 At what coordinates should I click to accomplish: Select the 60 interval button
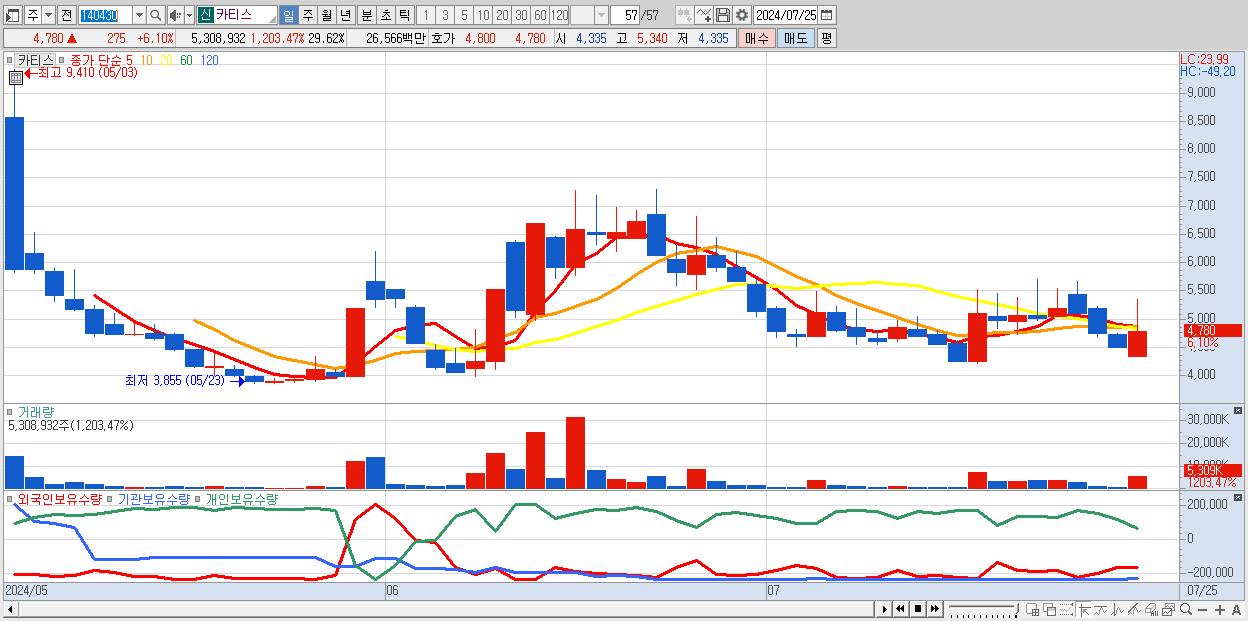(x=540, y=15)
